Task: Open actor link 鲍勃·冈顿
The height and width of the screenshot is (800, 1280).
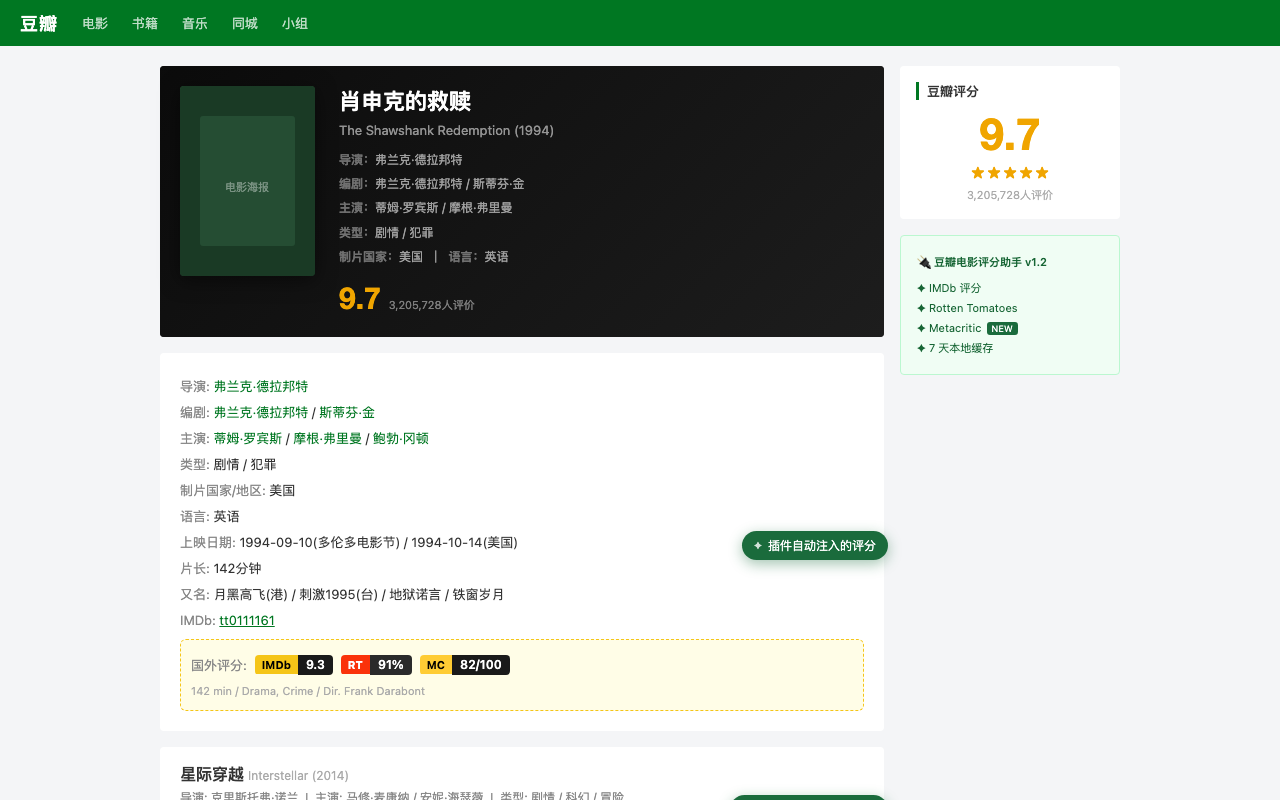Action: [x=401, y=438]
